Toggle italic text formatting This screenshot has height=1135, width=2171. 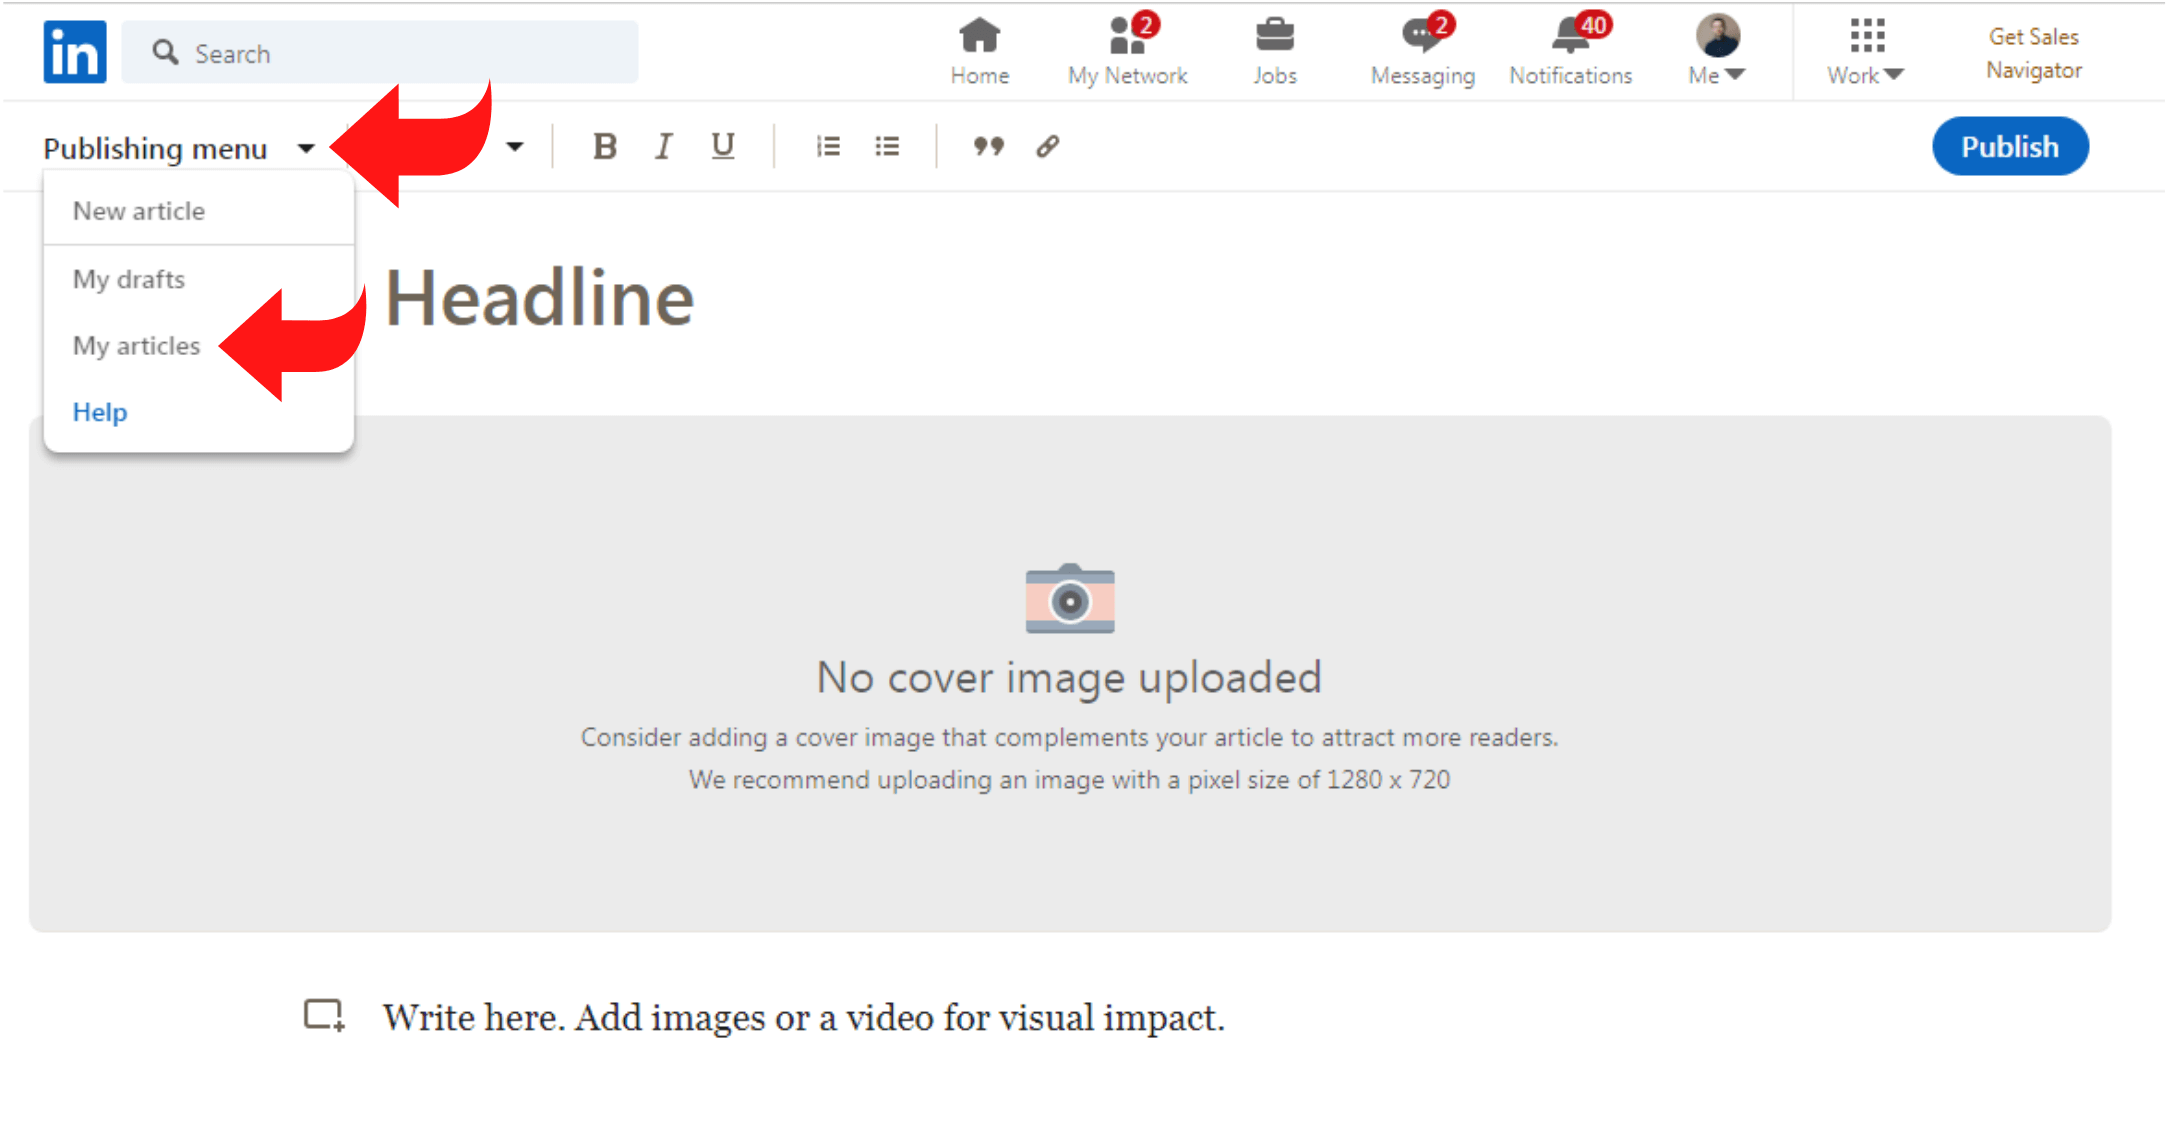coord(663,147)
